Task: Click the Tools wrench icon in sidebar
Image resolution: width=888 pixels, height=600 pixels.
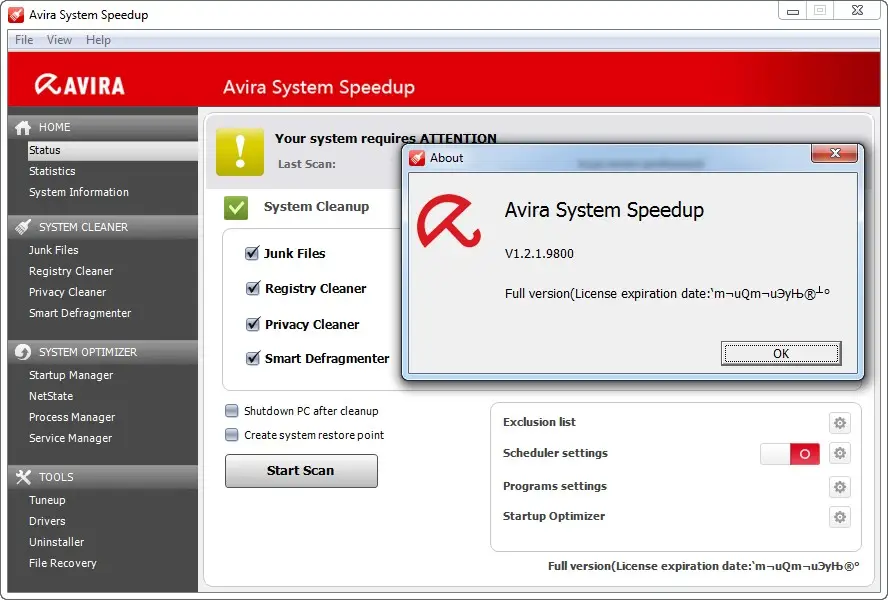Action: click(x=23, y=477)
